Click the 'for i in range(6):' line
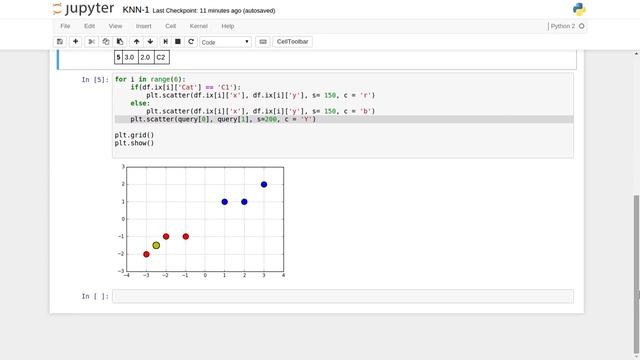The width and height of the screenshot is (640, 360). (x=150, y=79)
